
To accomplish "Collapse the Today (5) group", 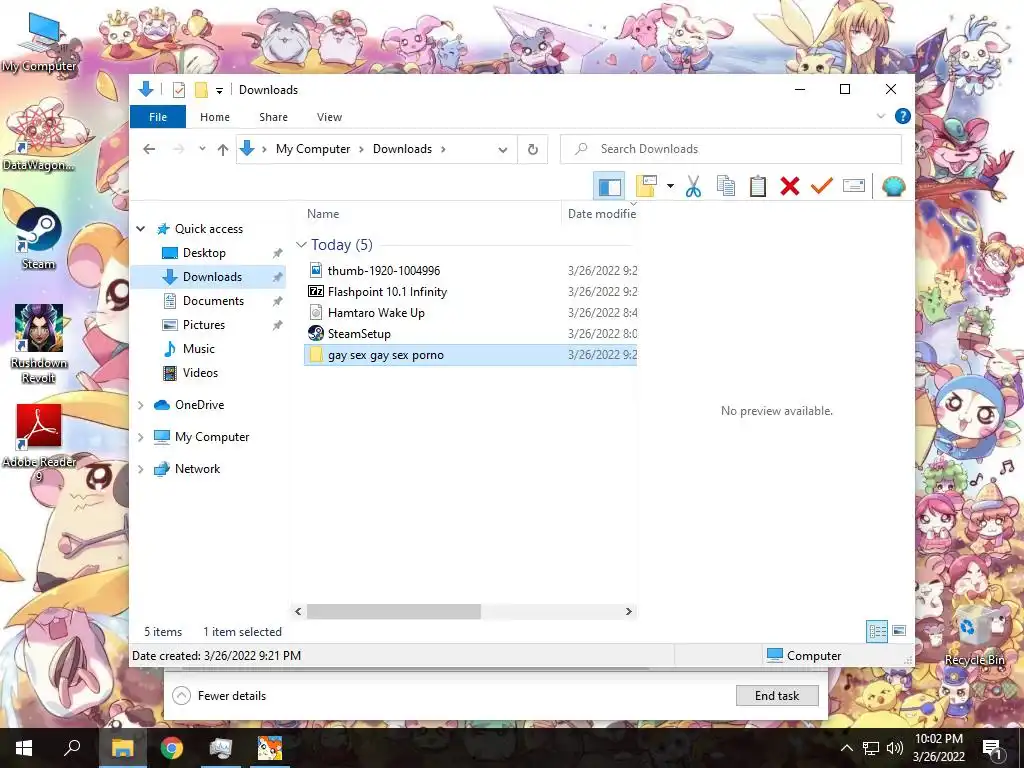I will [301, 245].
